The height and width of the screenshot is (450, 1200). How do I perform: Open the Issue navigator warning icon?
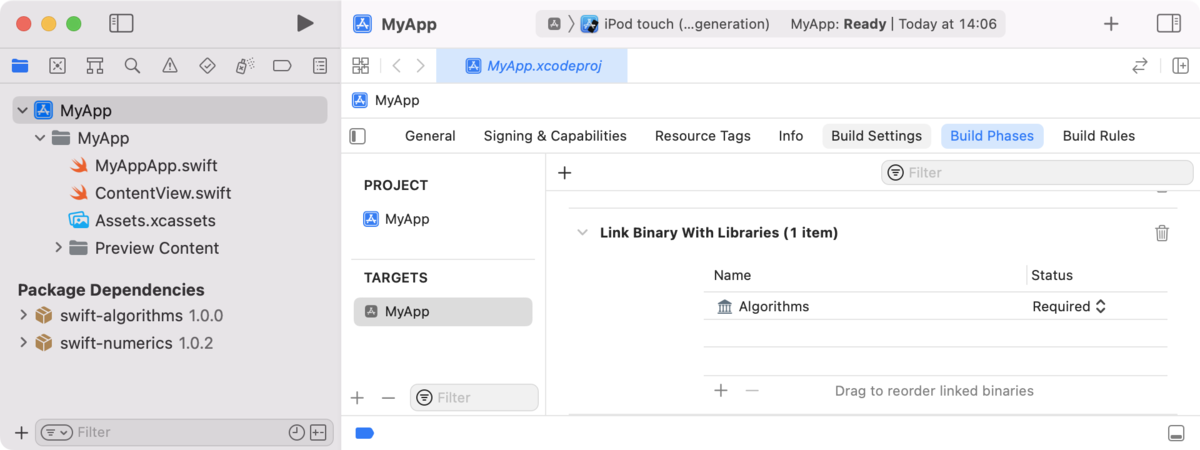tap(170, 66)
